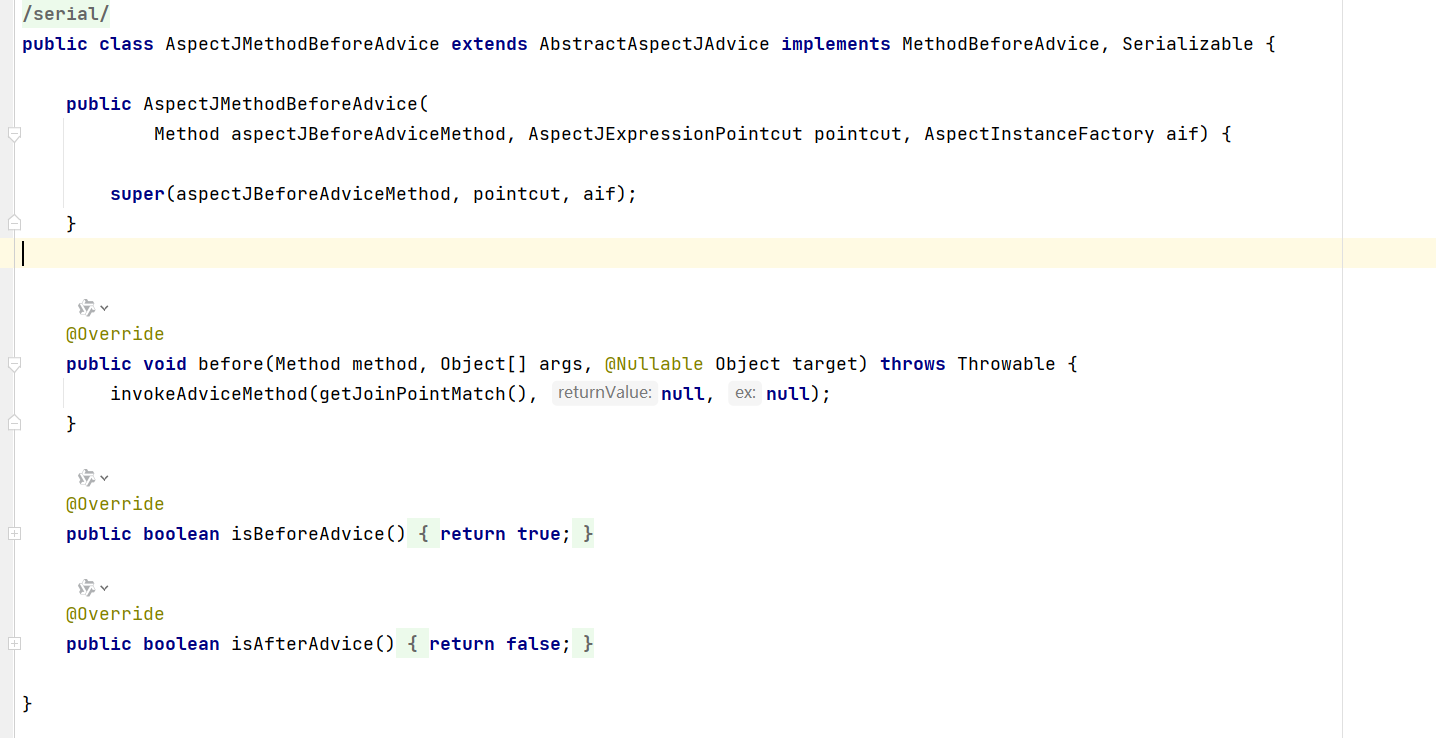Click the @Override annotation above isAfterAdvice
The height and width of the screenshot is (738, 1436).
click(x=115, y=614)
